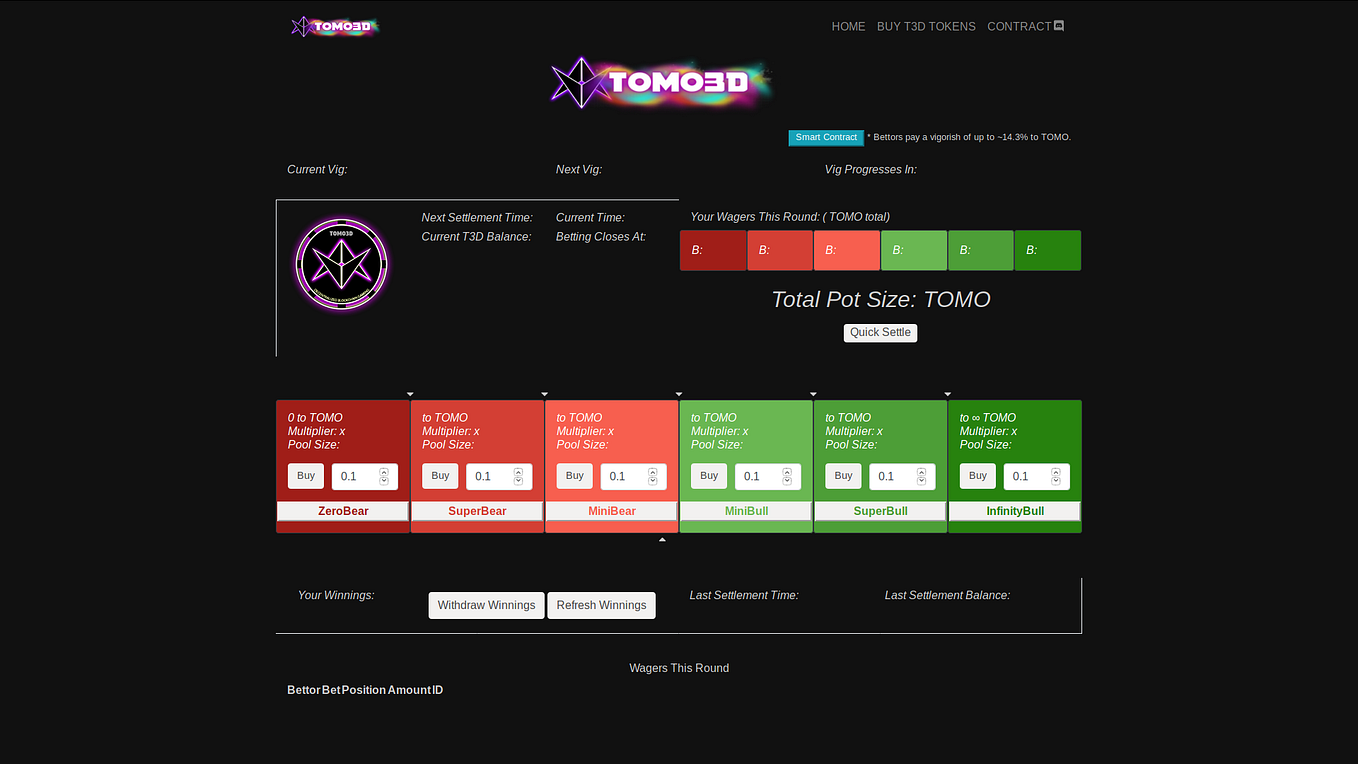Open the HOME menu item
The width and height of the screenshot is (1358, 764).
[848, 26]
